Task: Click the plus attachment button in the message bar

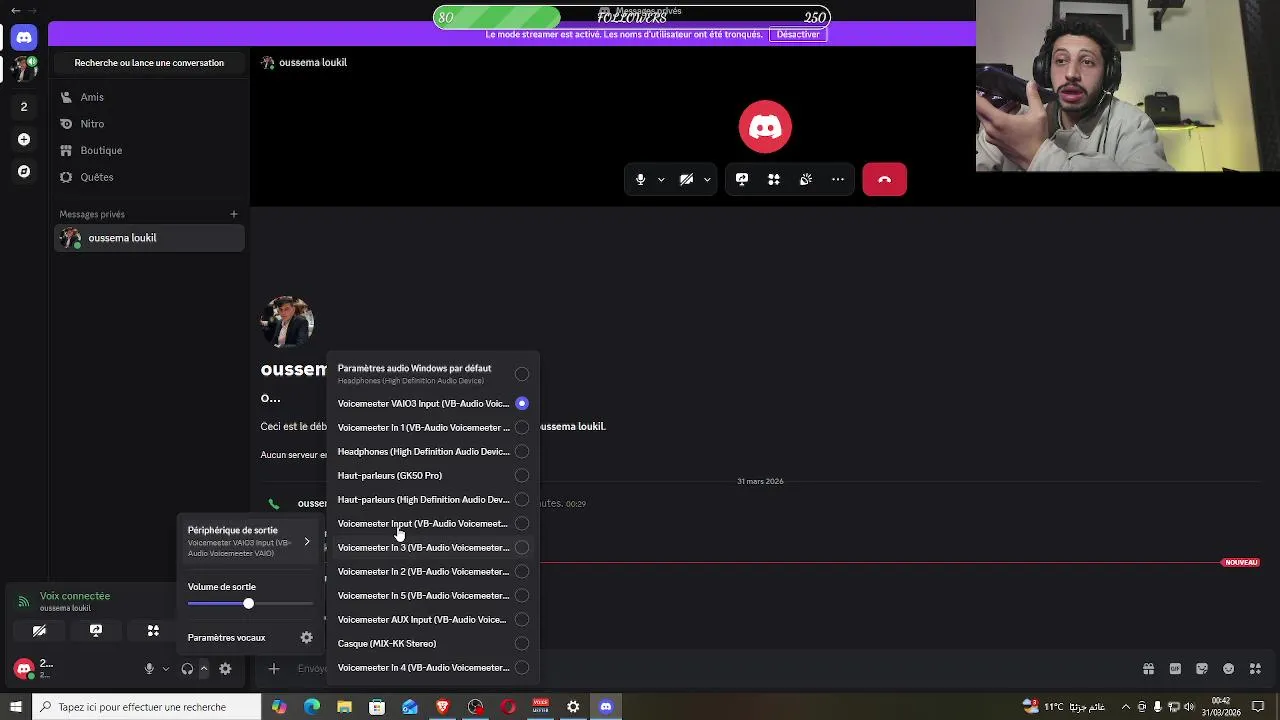Action: coord(273,669)
